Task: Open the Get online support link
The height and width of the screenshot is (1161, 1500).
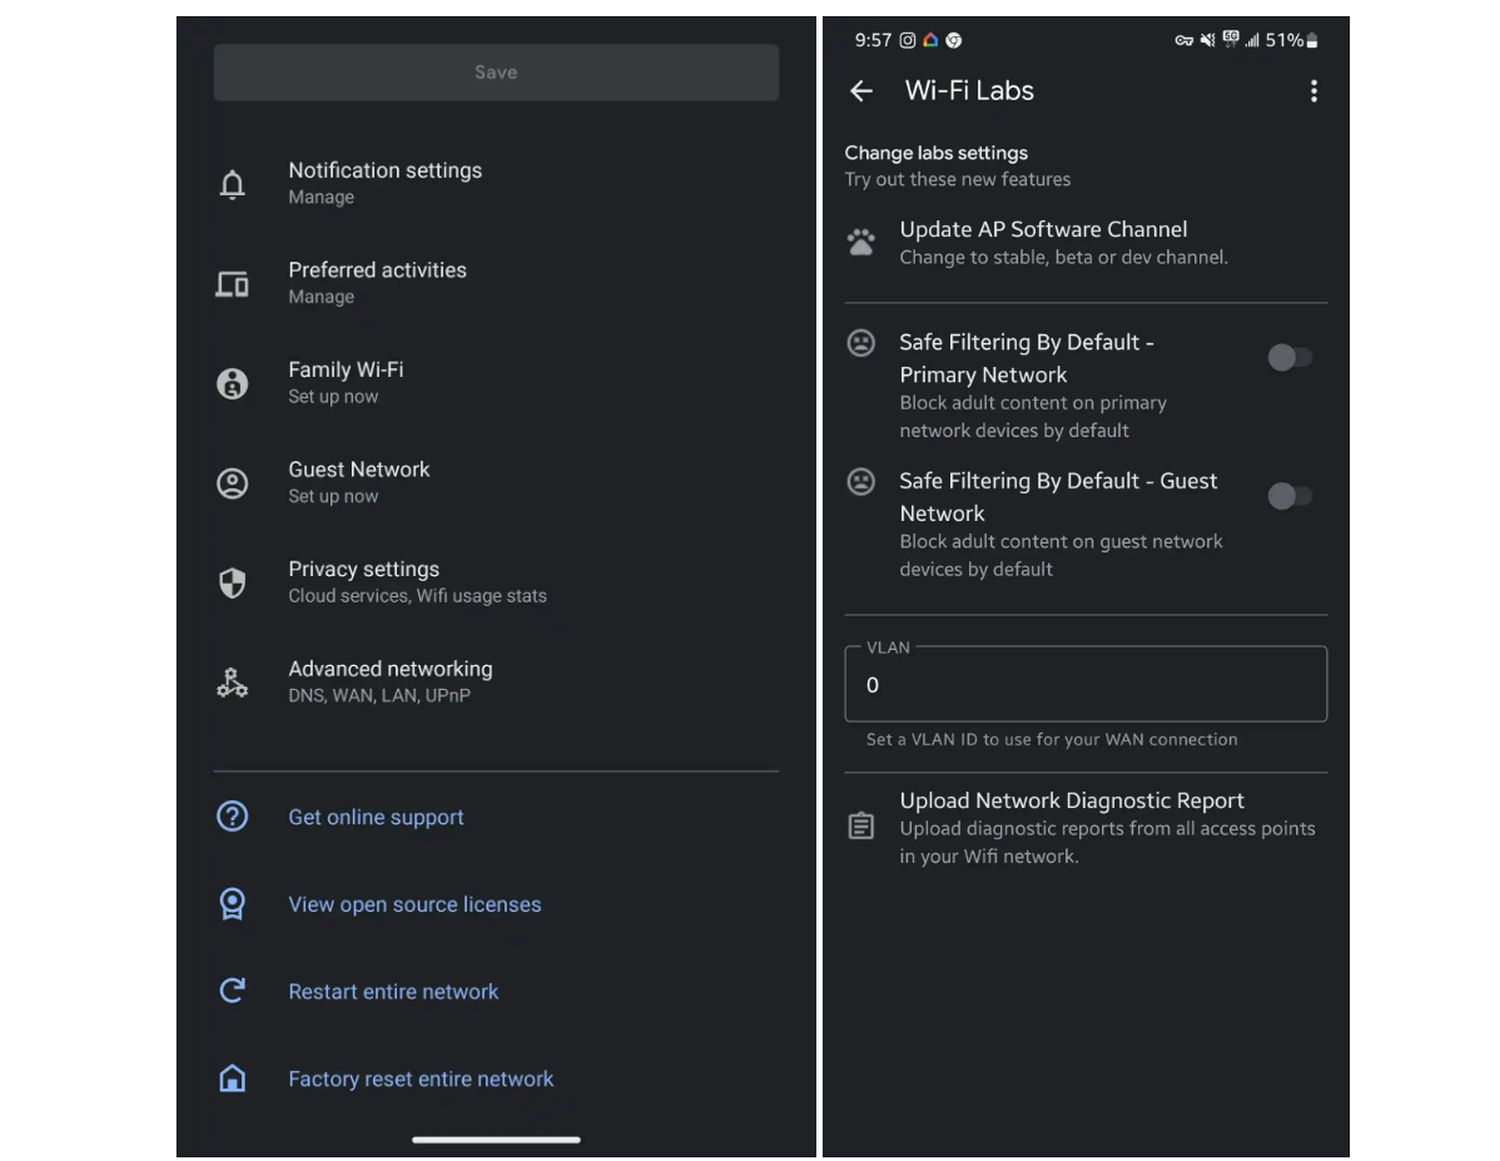Action: pos(376,817)
